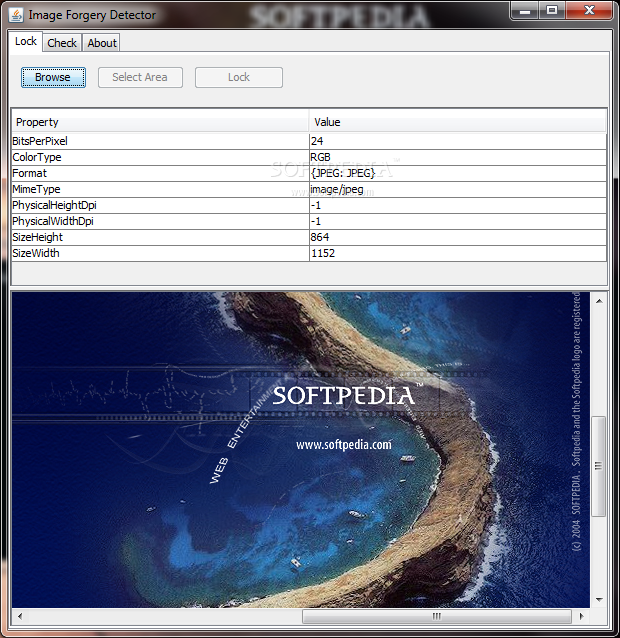
Task: Click the {JPEG: JPEG} value cell
Action: [x=458, y=173]
